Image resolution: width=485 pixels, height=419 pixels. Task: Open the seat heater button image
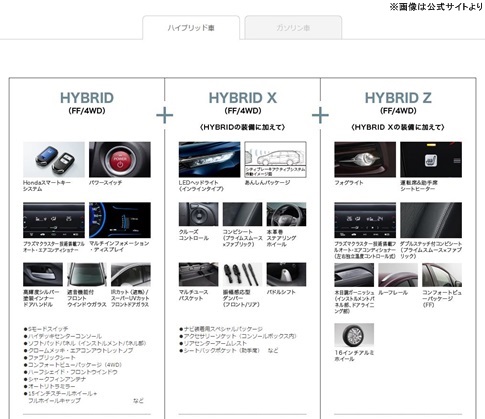tap(431, 159)
